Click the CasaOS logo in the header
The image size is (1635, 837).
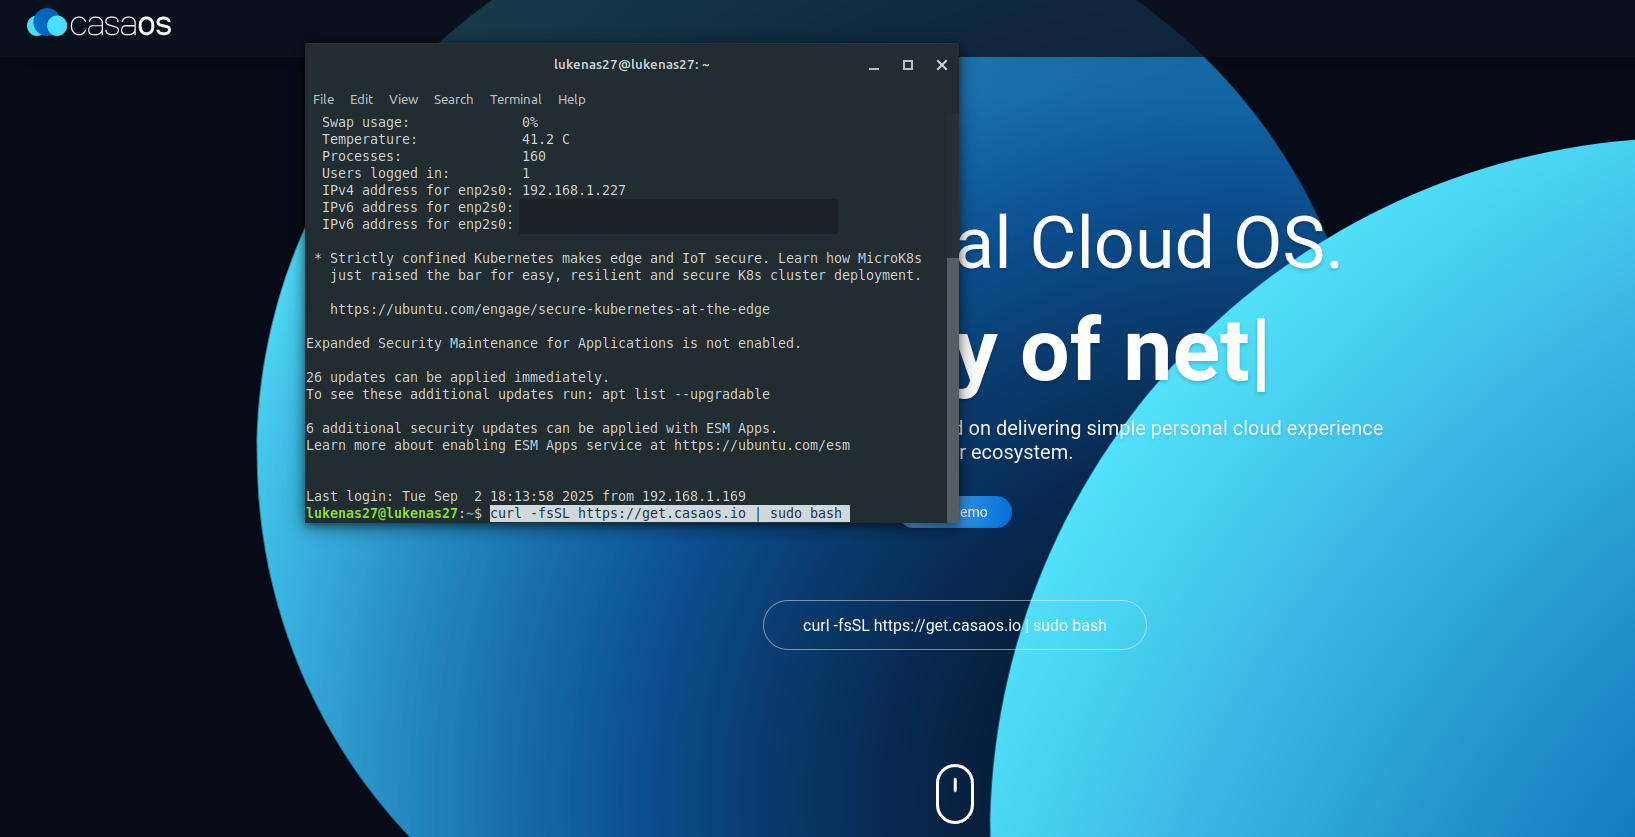click(x=99, y=24)
